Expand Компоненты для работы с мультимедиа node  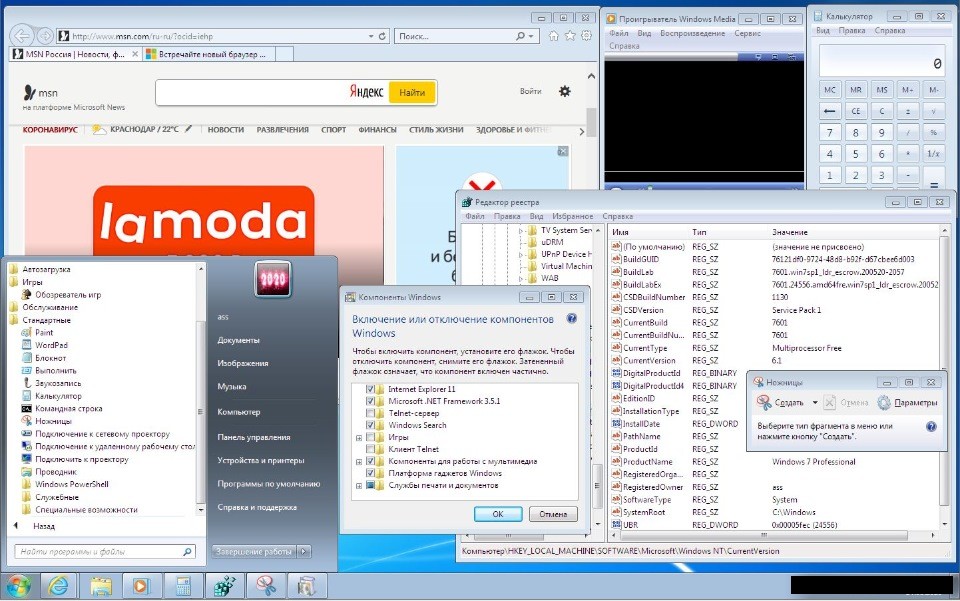click(x=359, y=461)
